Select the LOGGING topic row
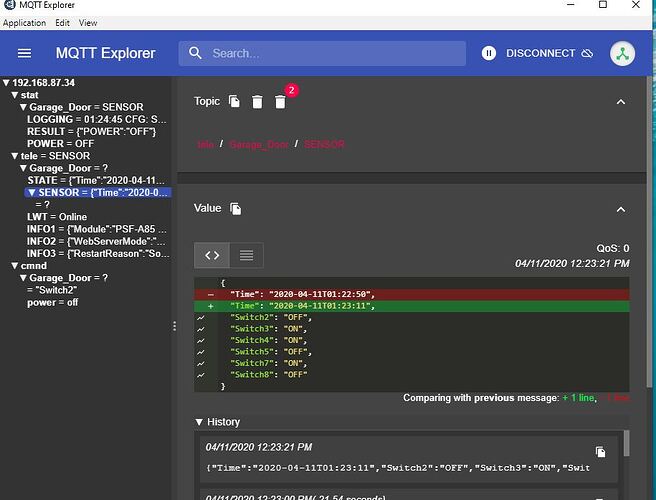Image resolution: width=656 pixels, height=500 pixels. click(x=97, y=119)
